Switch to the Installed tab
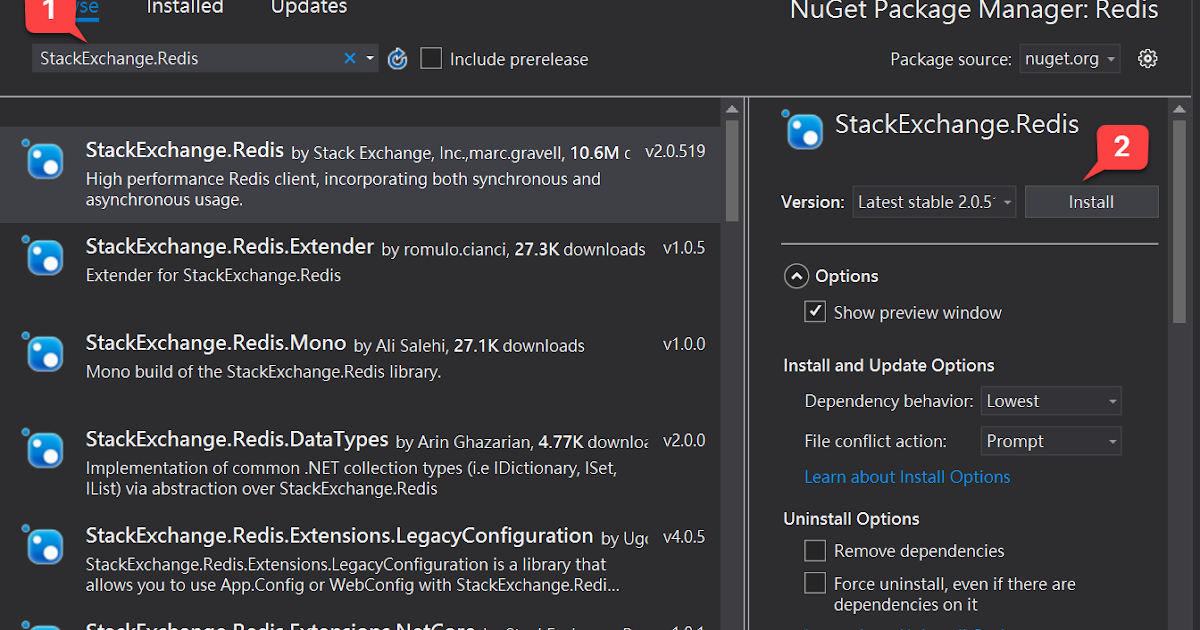The width and height of the screenshot is (1200, 630). pos(185,8)
